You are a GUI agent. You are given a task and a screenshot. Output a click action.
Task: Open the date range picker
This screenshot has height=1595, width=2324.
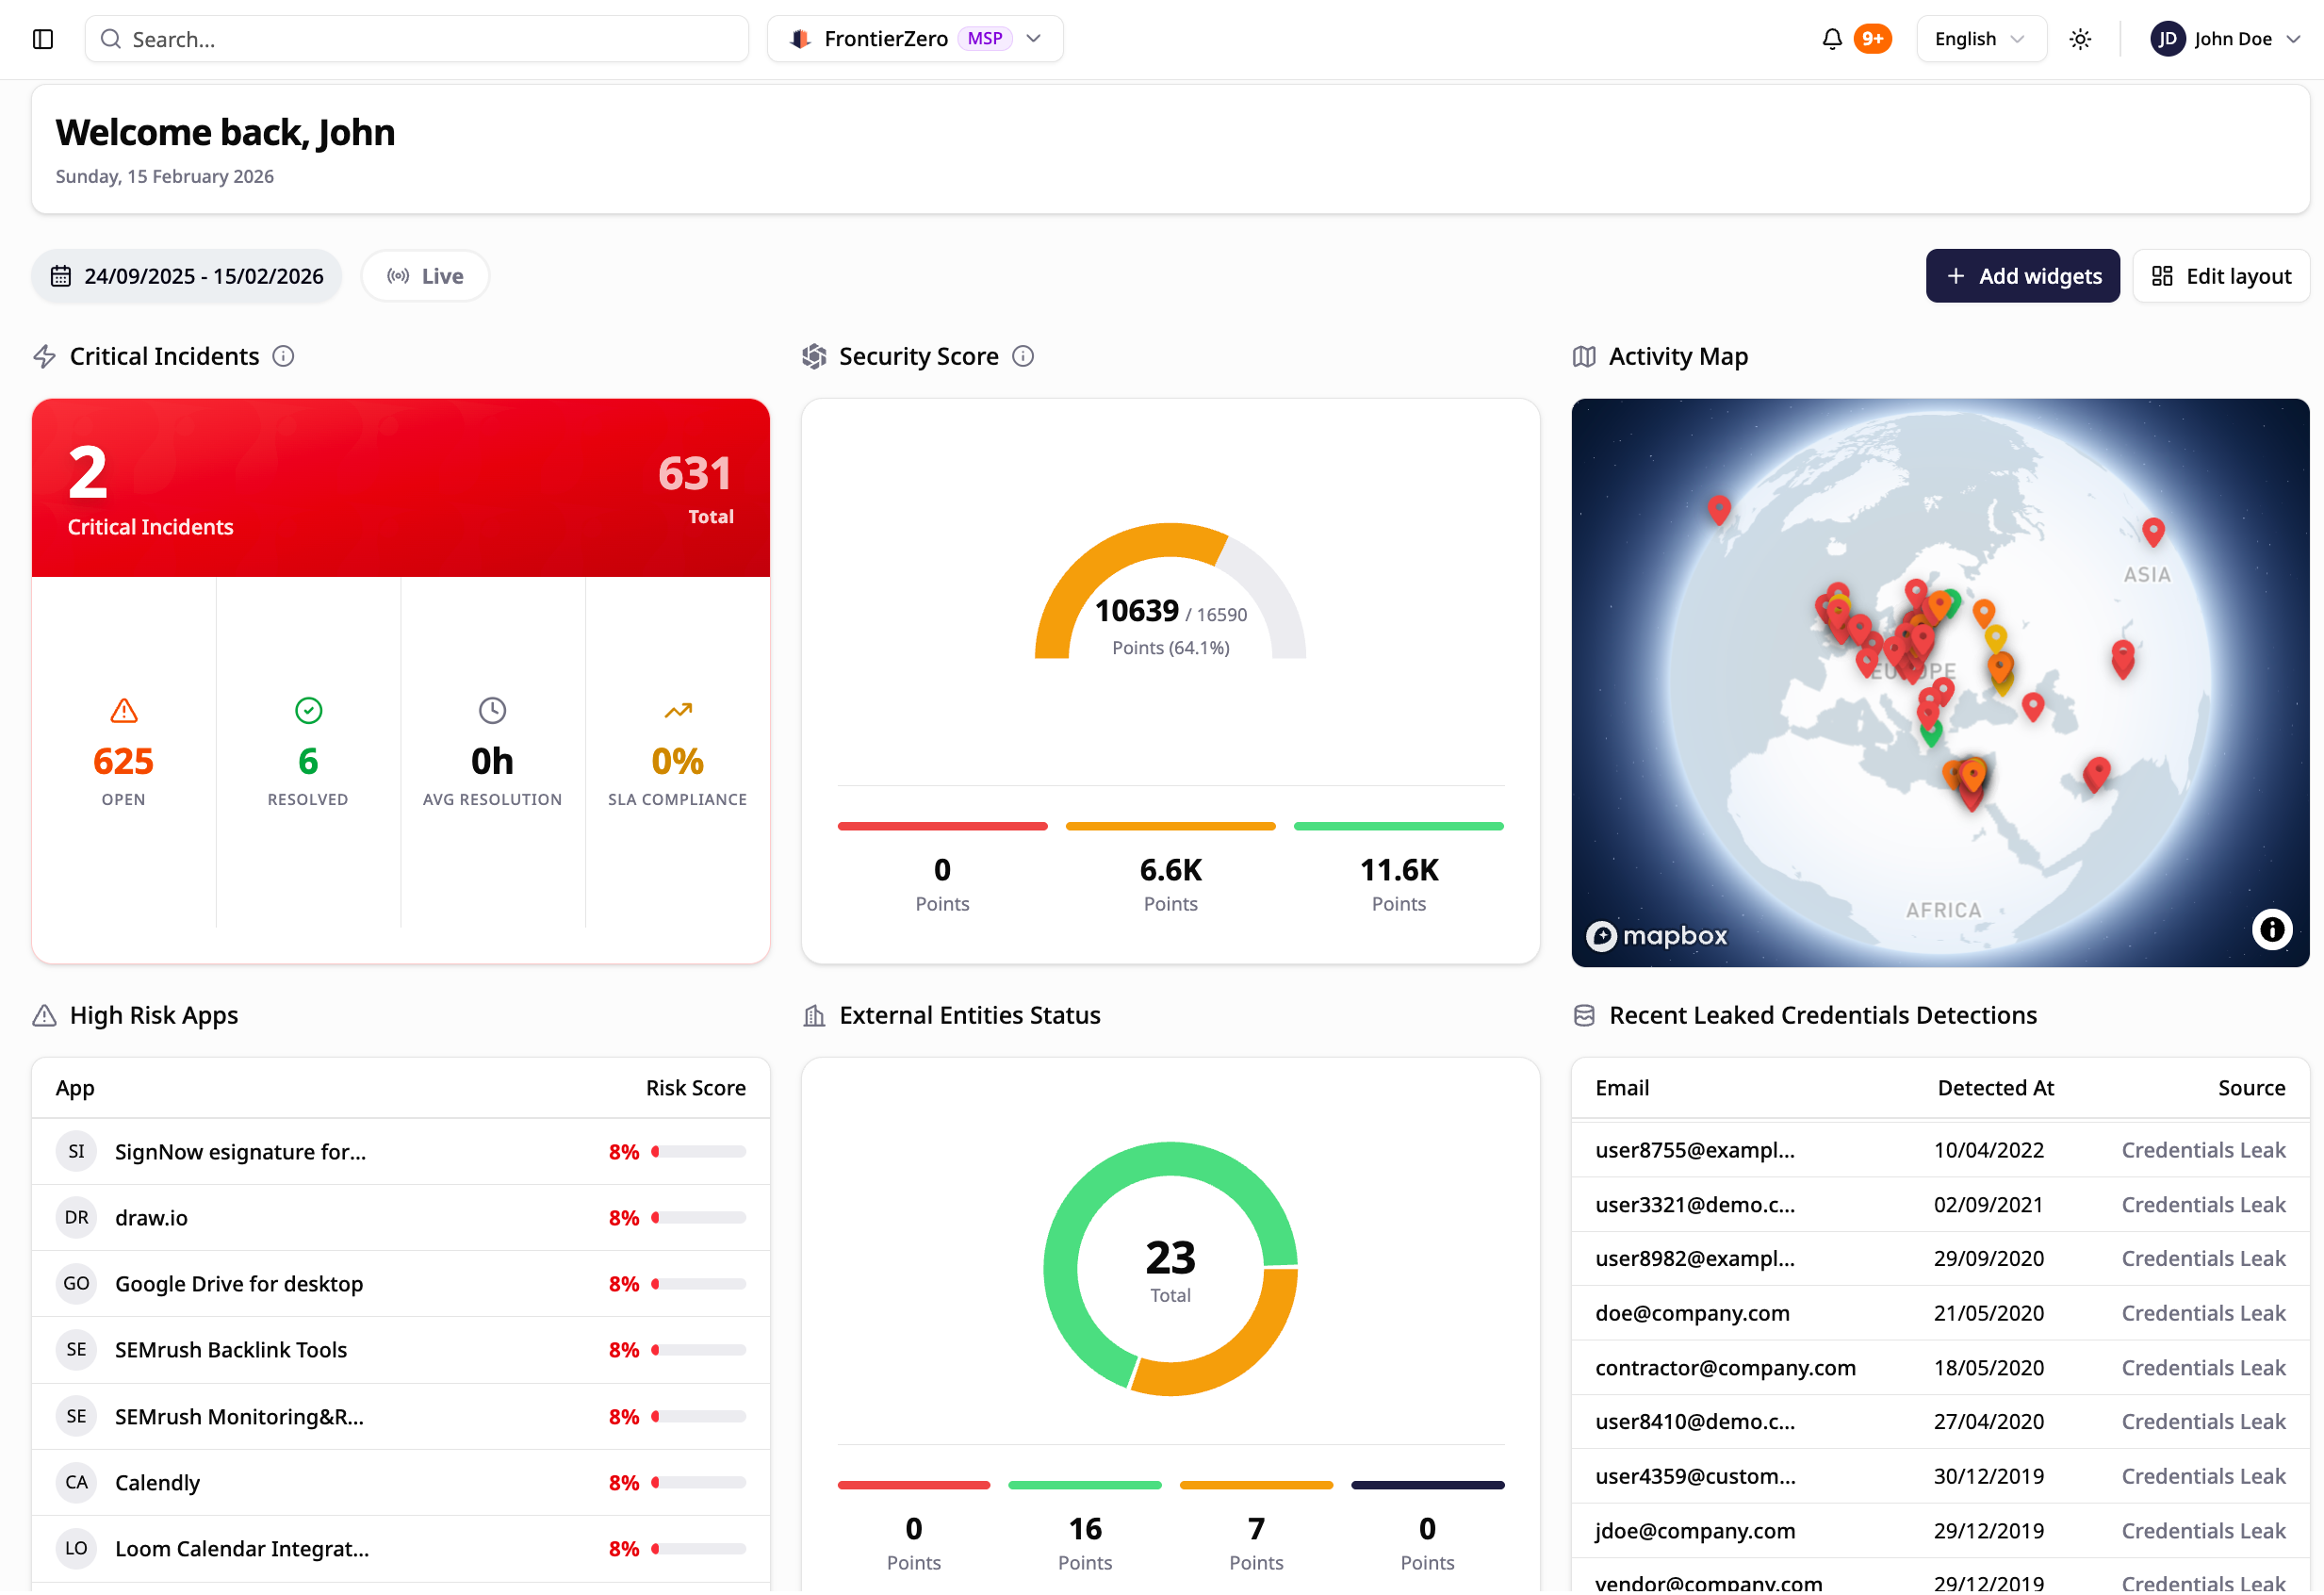187,277
